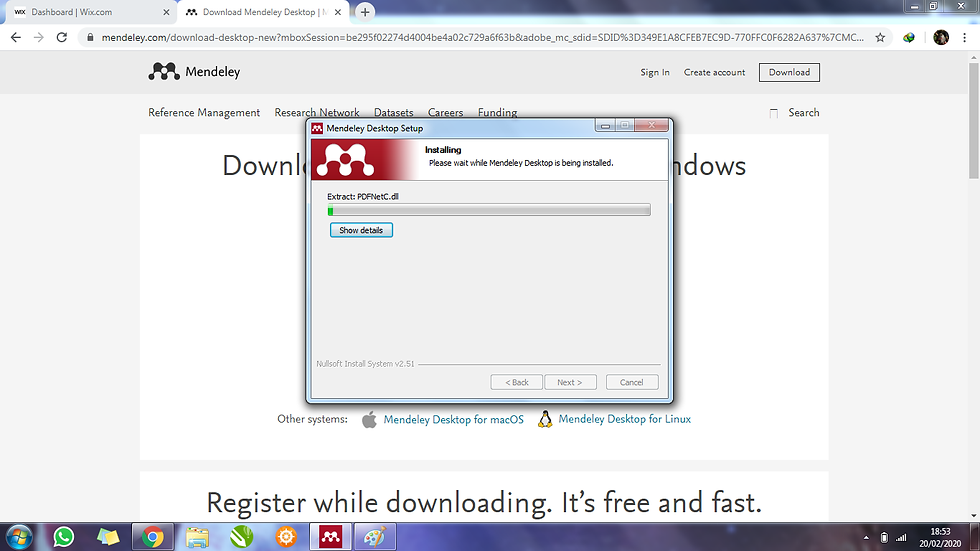
Task: Click the 'Extract: PDFNetC.dll' status text
Action: [363, 196]
